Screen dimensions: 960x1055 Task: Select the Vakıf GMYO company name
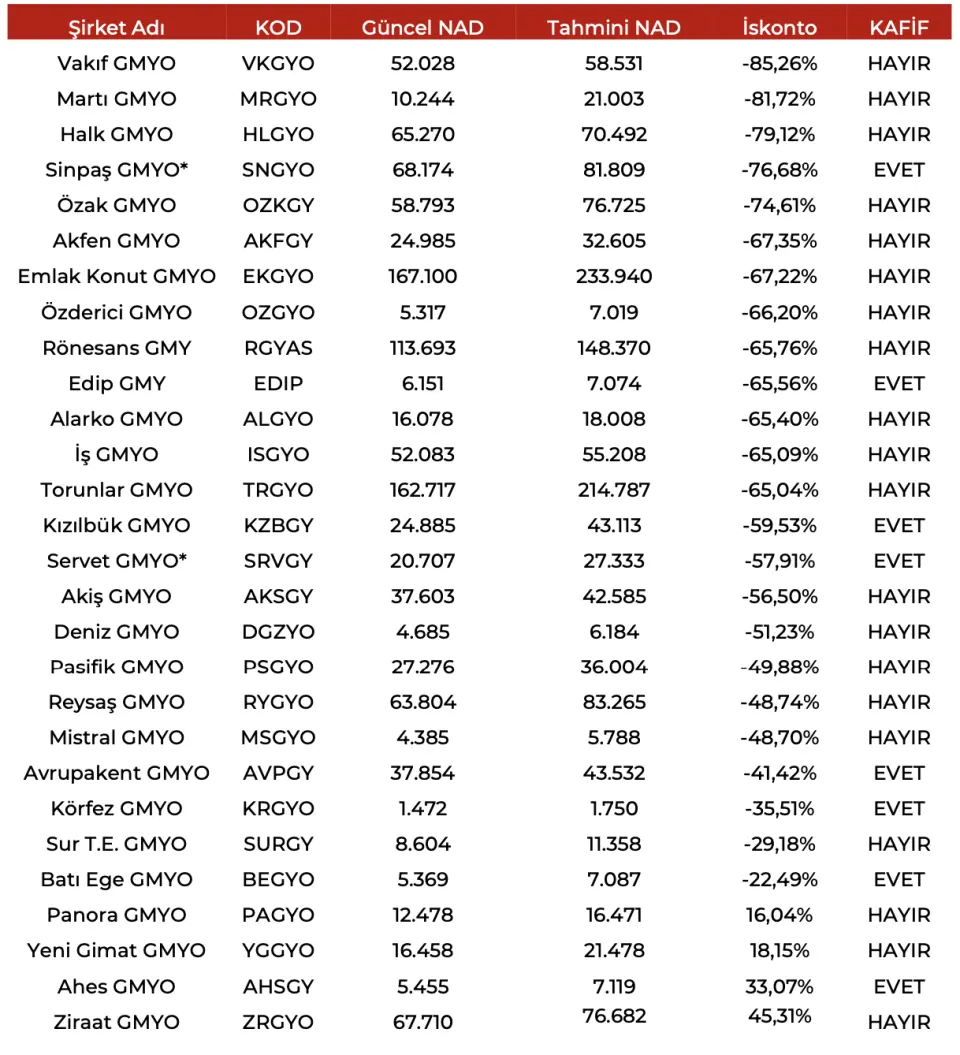(116, 63)
